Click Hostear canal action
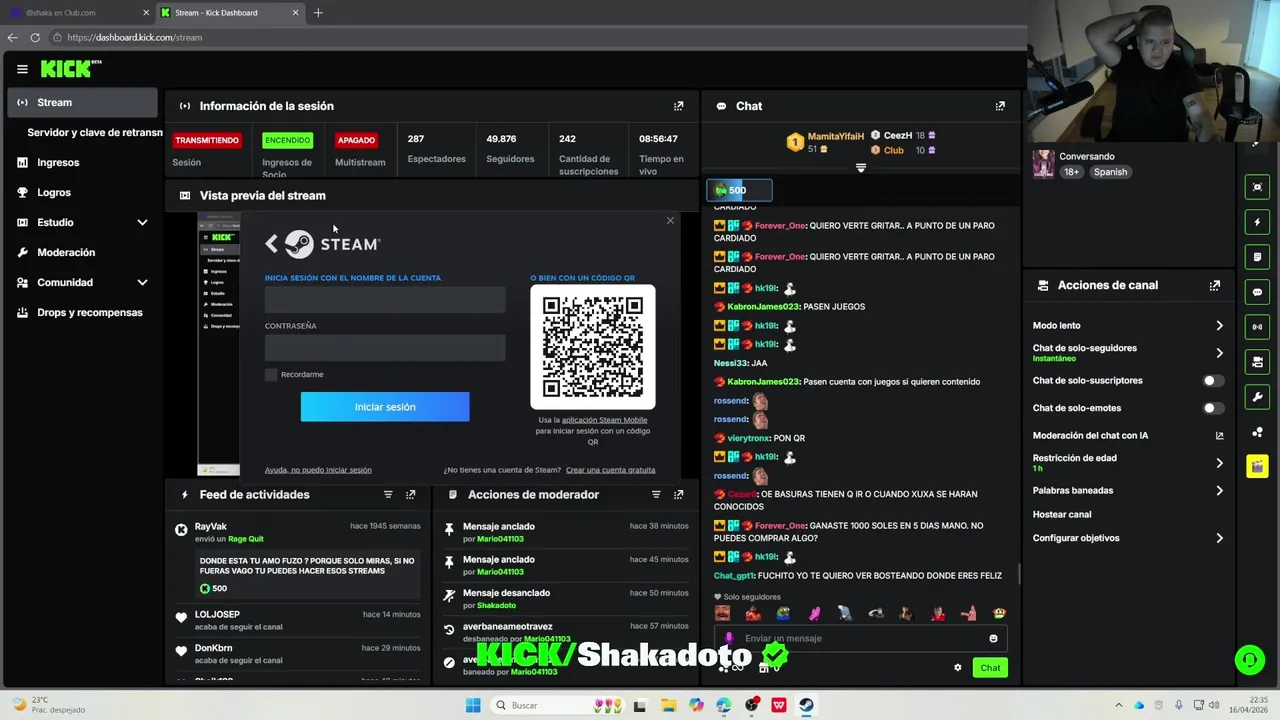The height and width of the screenshot is (720, 1280). (1062, 514)
